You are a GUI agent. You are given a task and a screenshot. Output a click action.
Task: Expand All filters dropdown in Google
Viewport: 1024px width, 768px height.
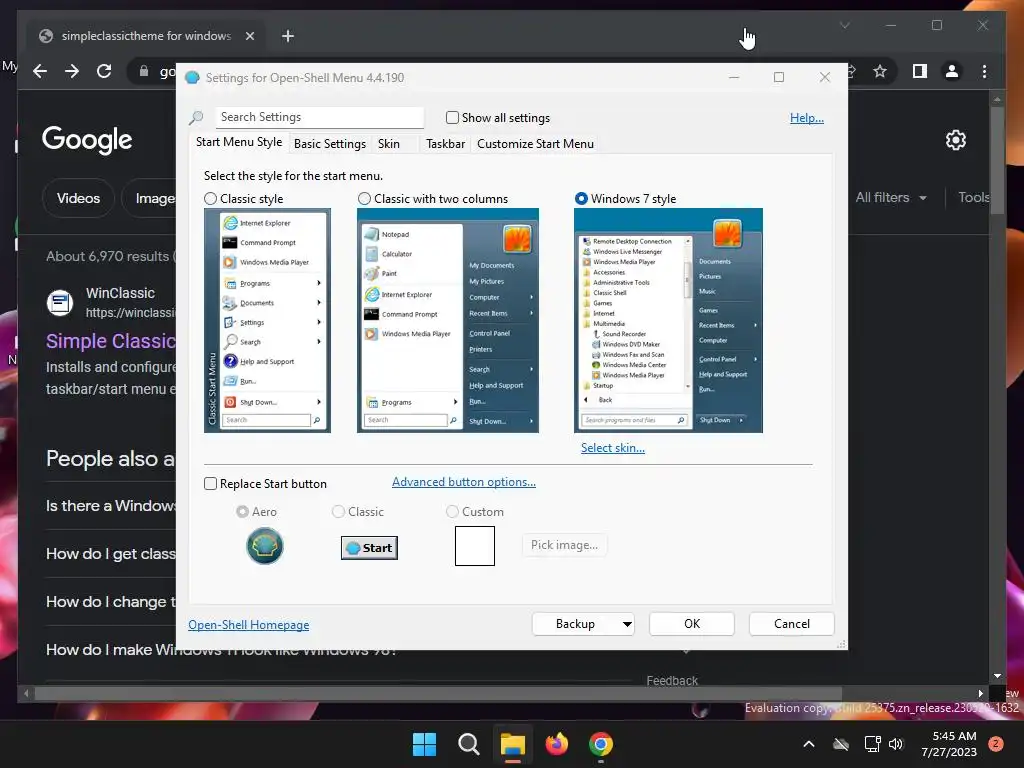pos(891,198)
